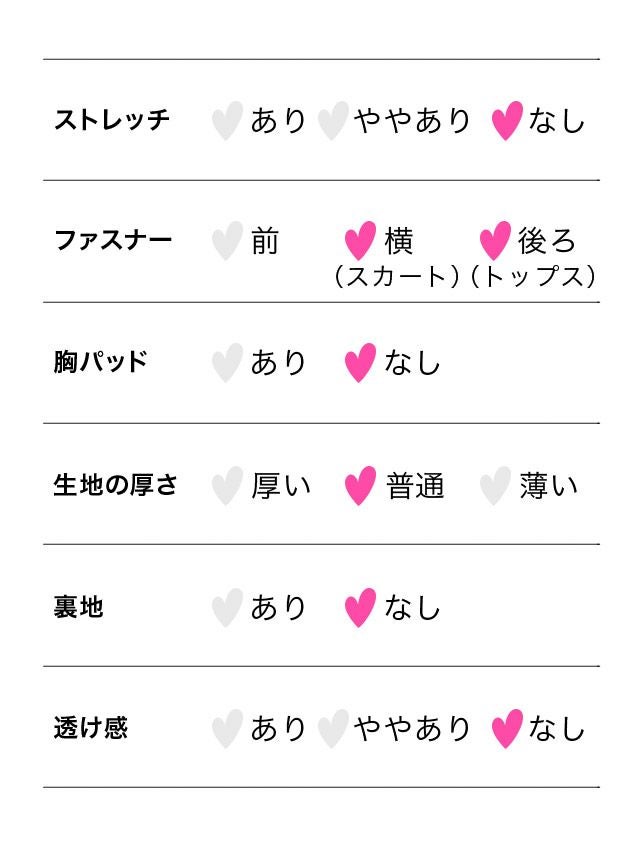Click the ファスナー row label
This screenshot has width=640, height=854.
[x=113, y=241]
